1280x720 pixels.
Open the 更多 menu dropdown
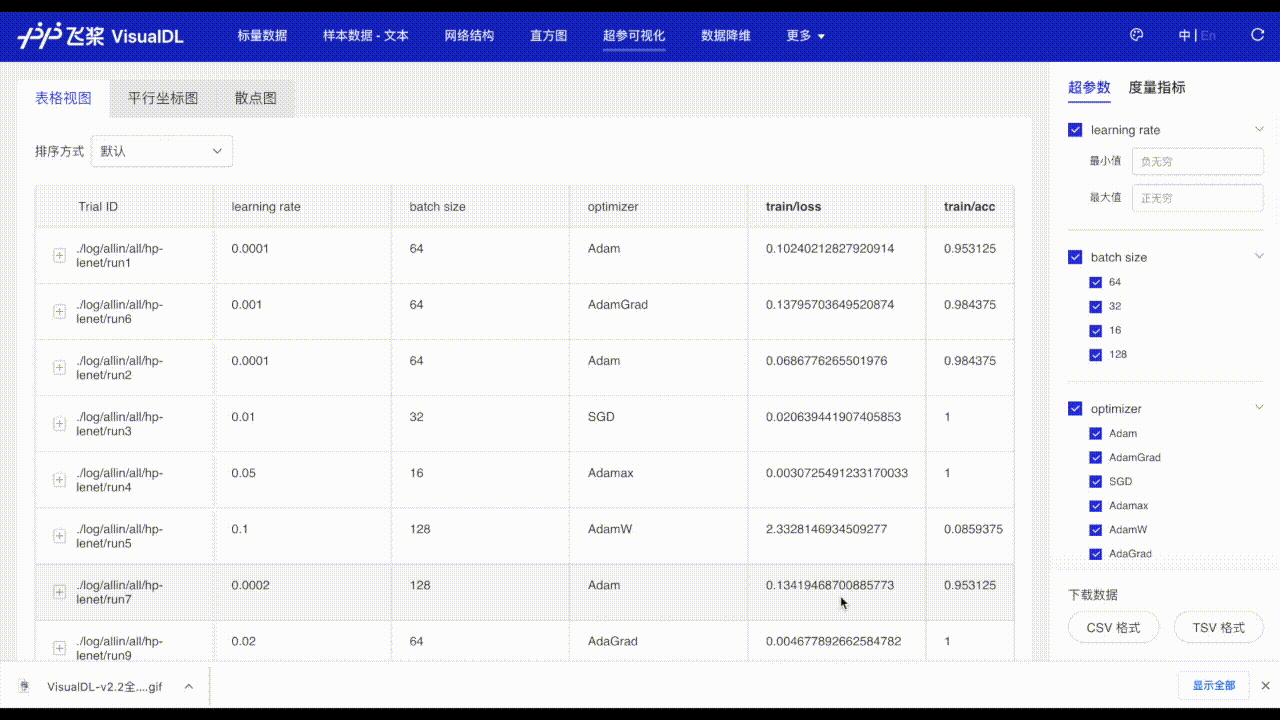pos(805,36)
